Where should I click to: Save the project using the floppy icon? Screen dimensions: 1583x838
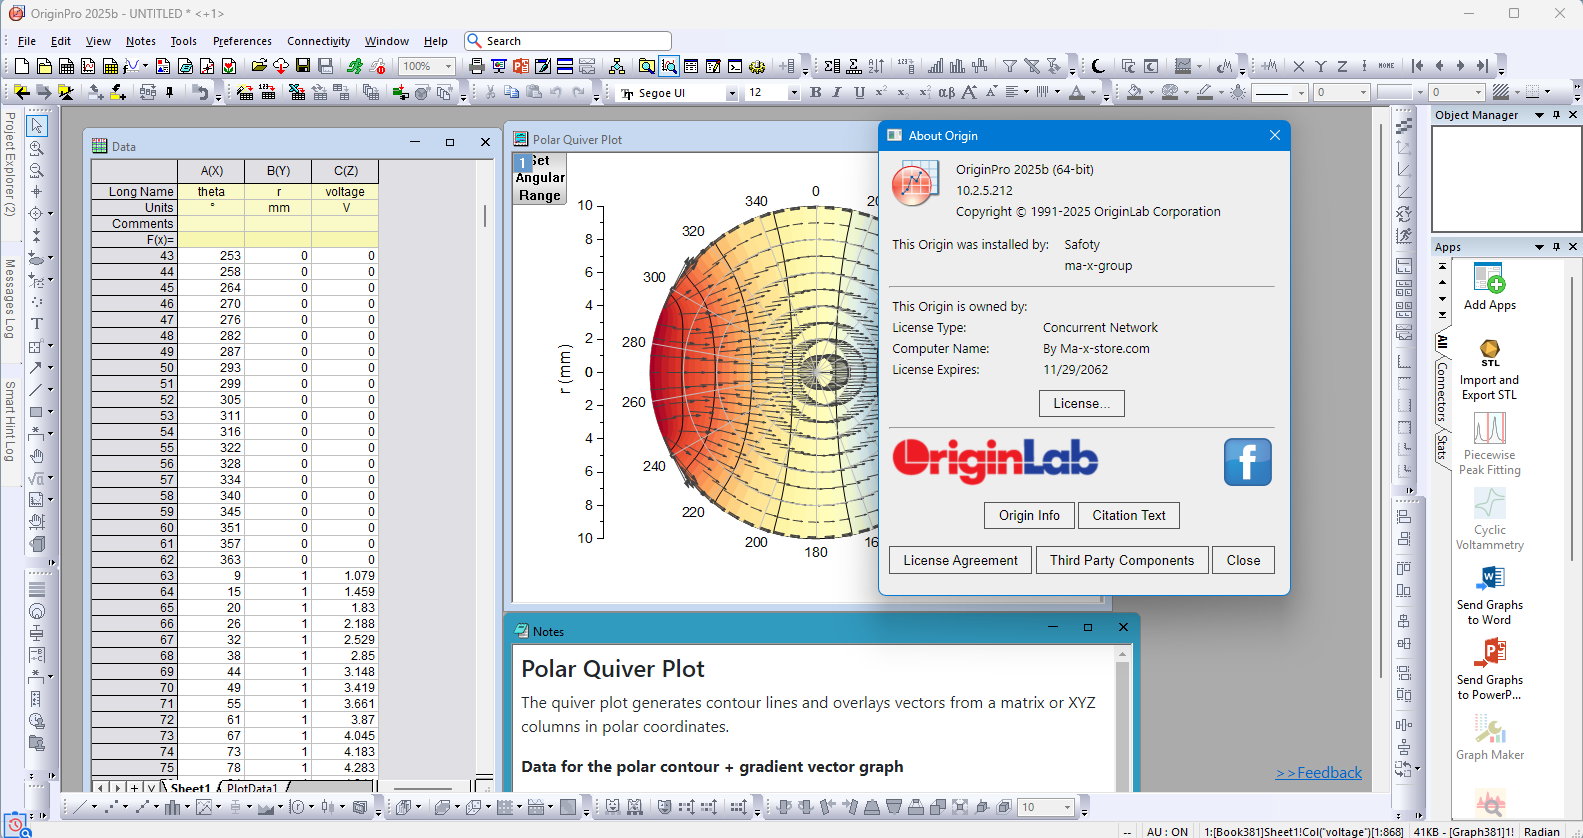coord(303,66)
